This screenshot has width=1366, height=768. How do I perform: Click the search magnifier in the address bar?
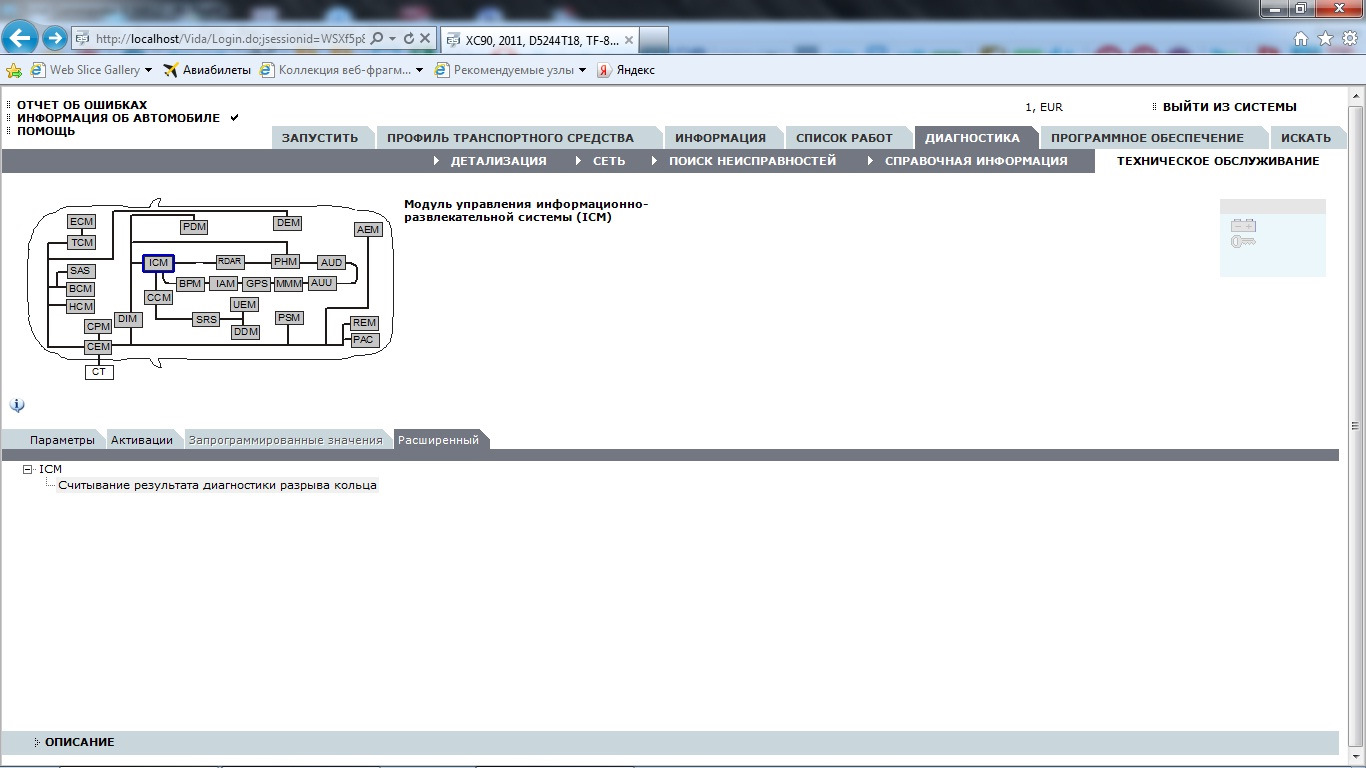377,39
